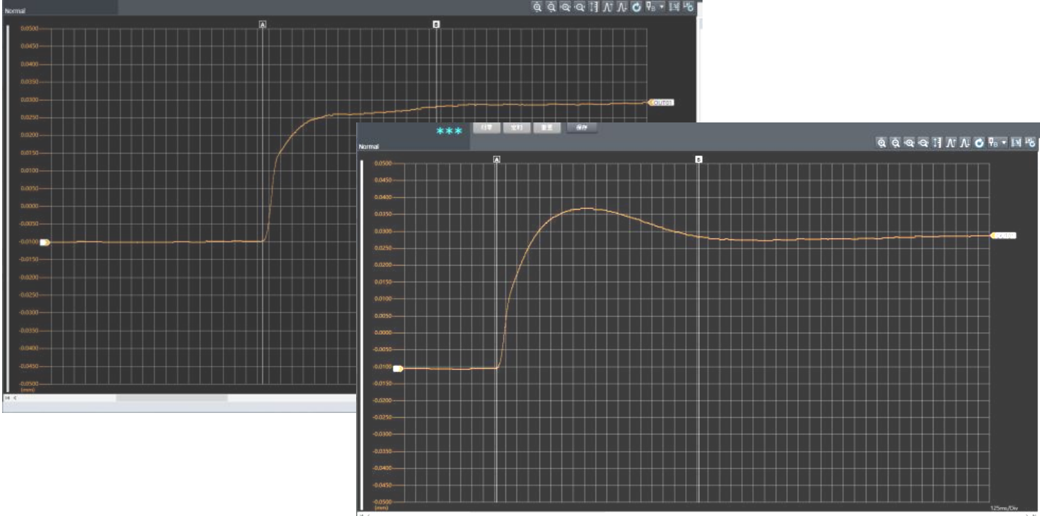Expand the cursor dropdown arrow in rear toolbar
Screen dimensions: 1040x516
pyautogui.click(x=662, y=6)
